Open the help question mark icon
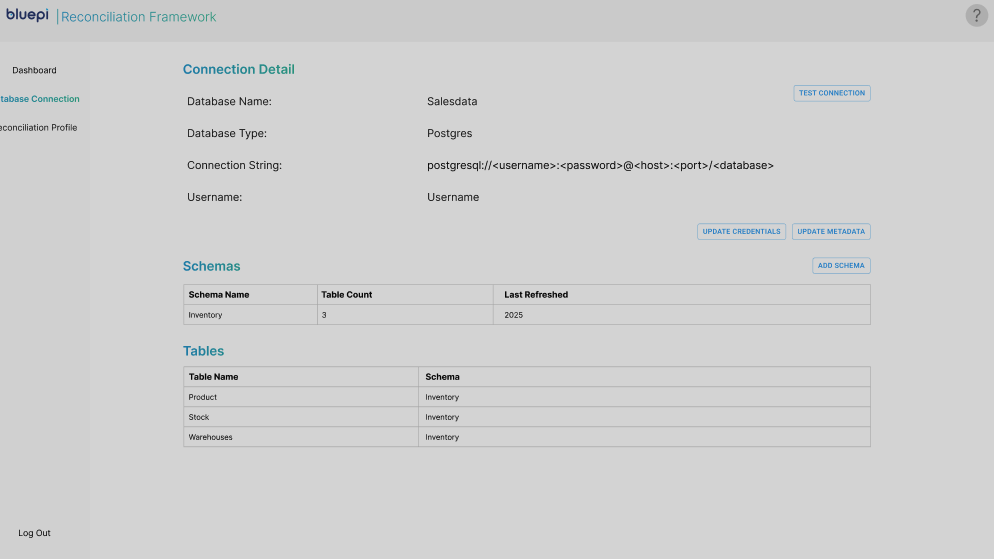 point(976,16)
